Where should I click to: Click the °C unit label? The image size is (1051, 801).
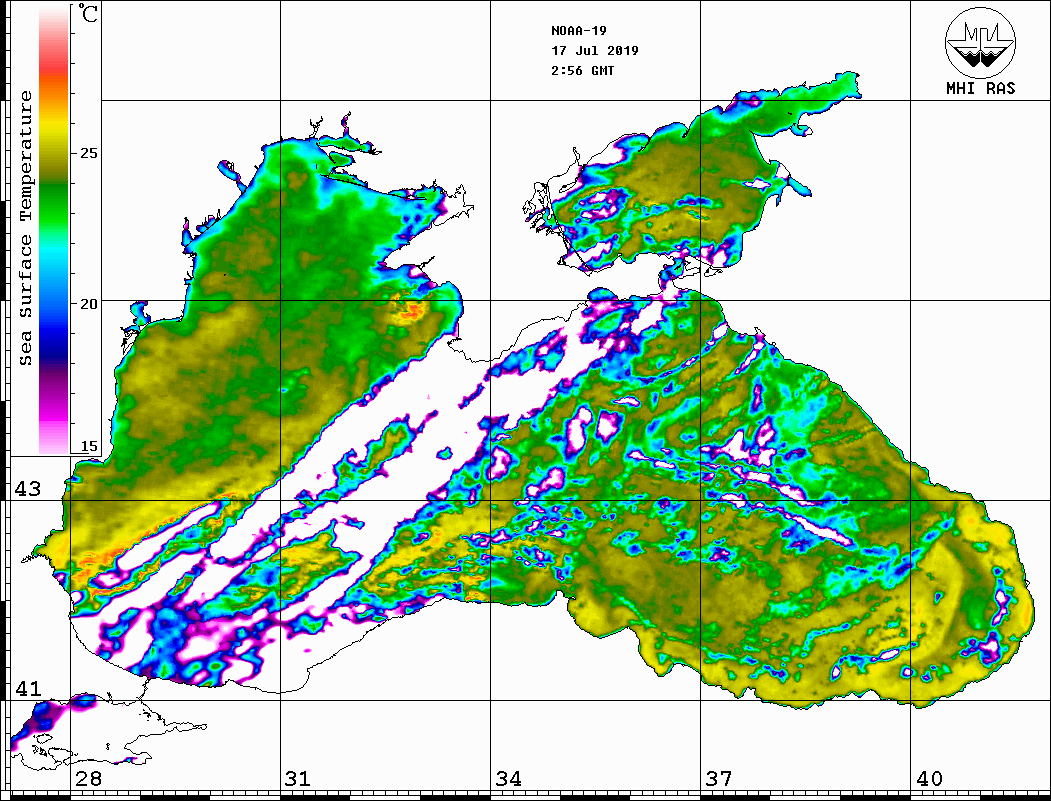click(88, 13)
